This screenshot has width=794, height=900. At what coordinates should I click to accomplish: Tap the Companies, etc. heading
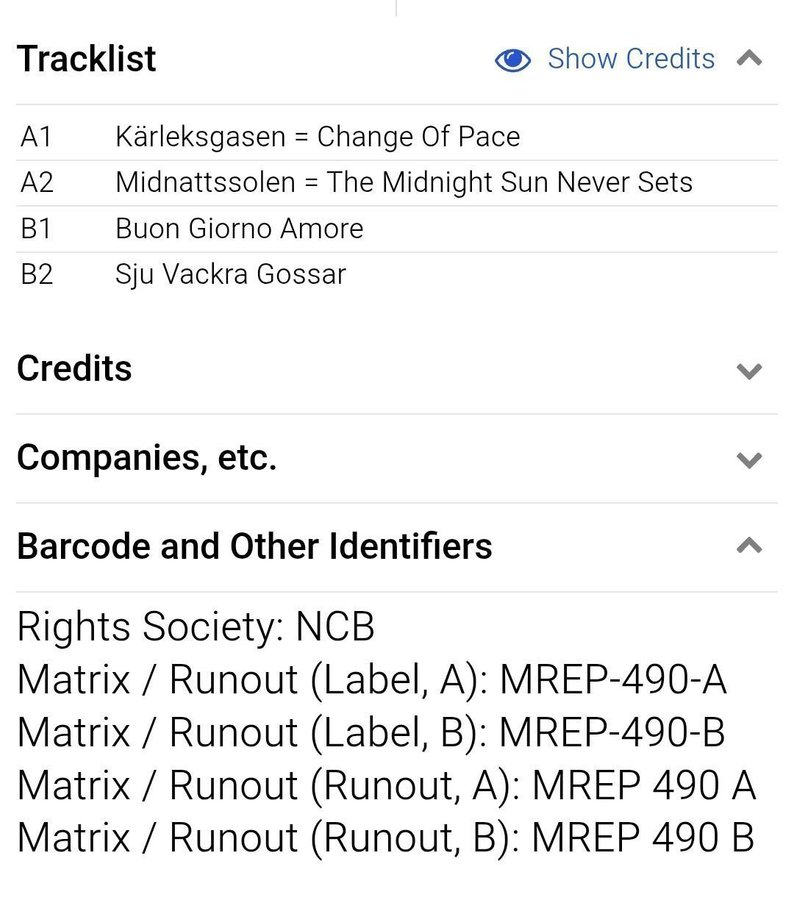point(147,458)
